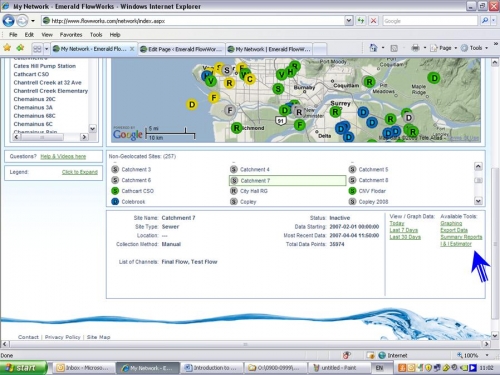
Task: Open the Help menu
Action: click(115, 35)
